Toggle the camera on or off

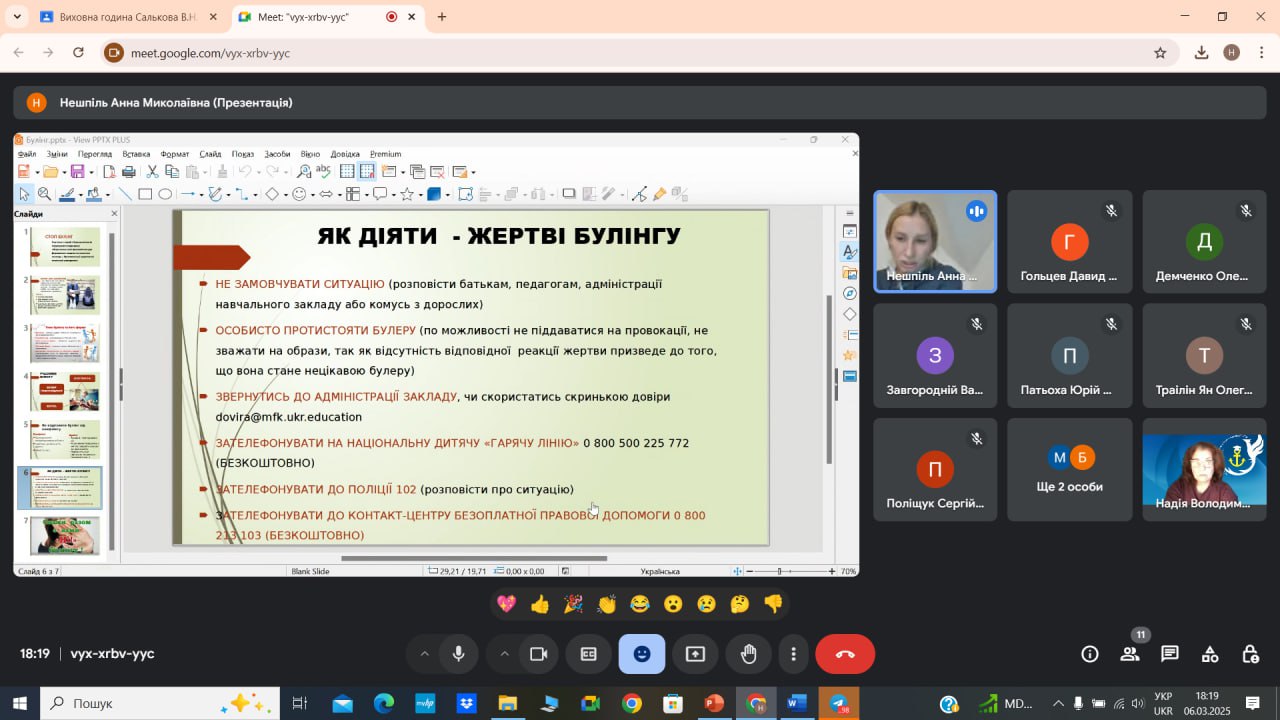[539, 654]
